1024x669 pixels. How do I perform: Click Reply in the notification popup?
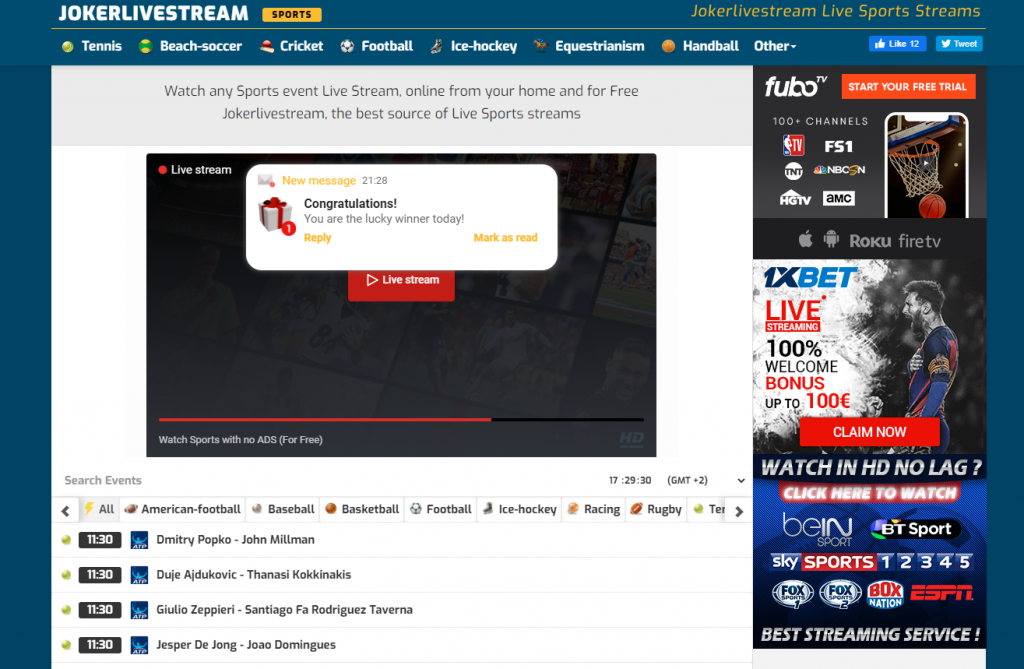point(317,238)
